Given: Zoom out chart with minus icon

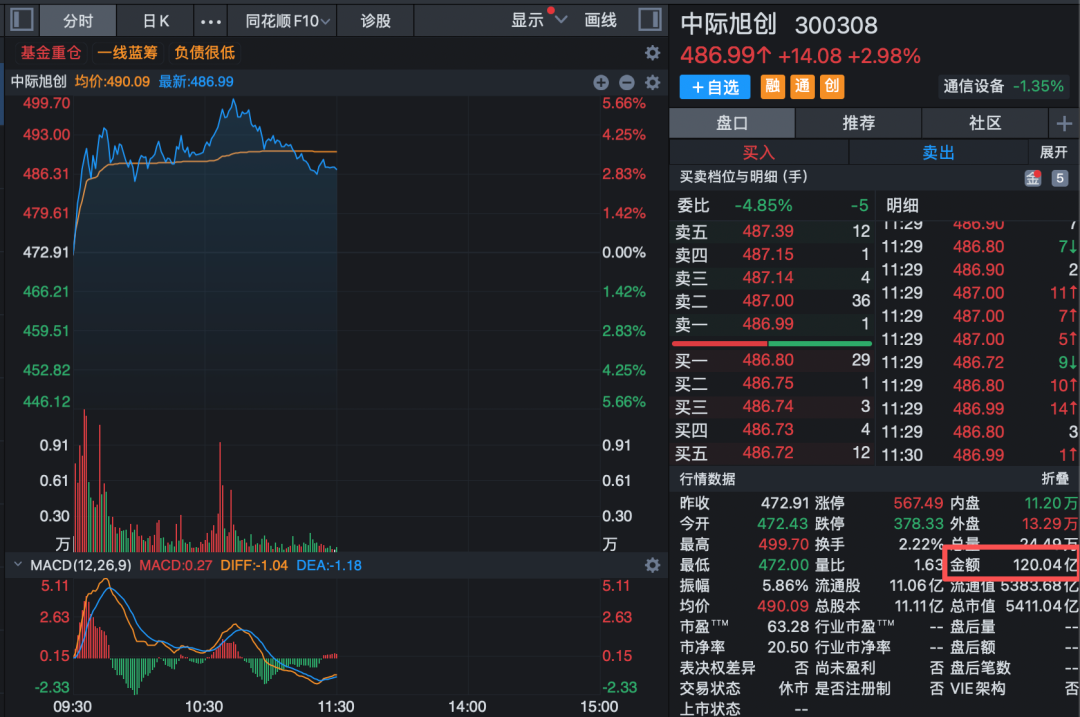Looking at the screenshot, I should [627, 83].
